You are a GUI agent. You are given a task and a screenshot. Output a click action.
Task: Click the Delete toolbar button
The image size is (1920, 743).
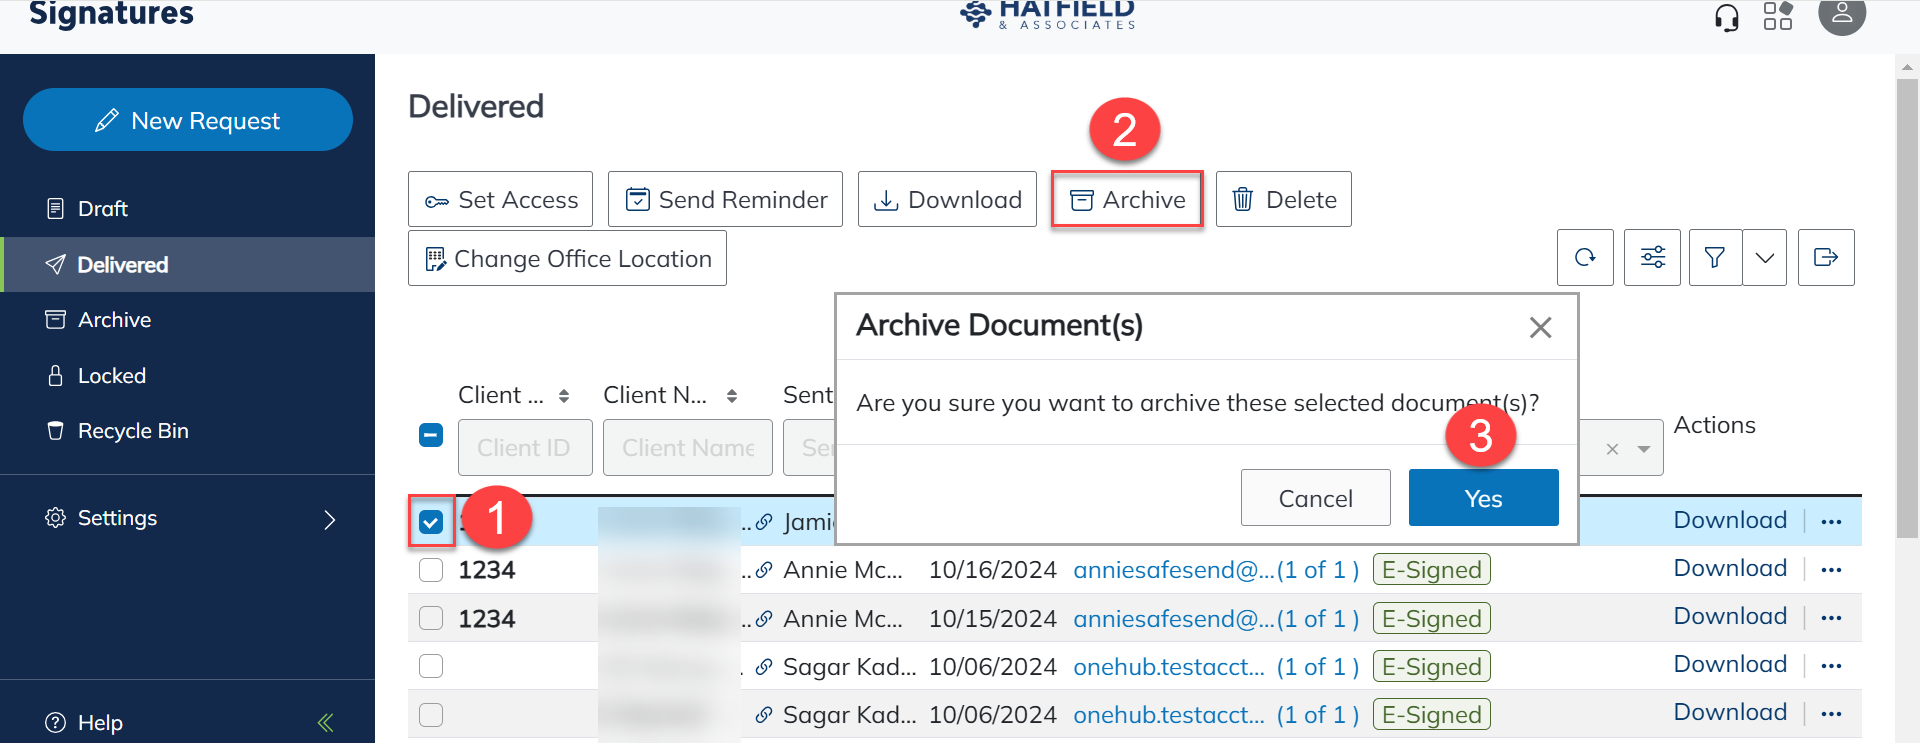1284,199
